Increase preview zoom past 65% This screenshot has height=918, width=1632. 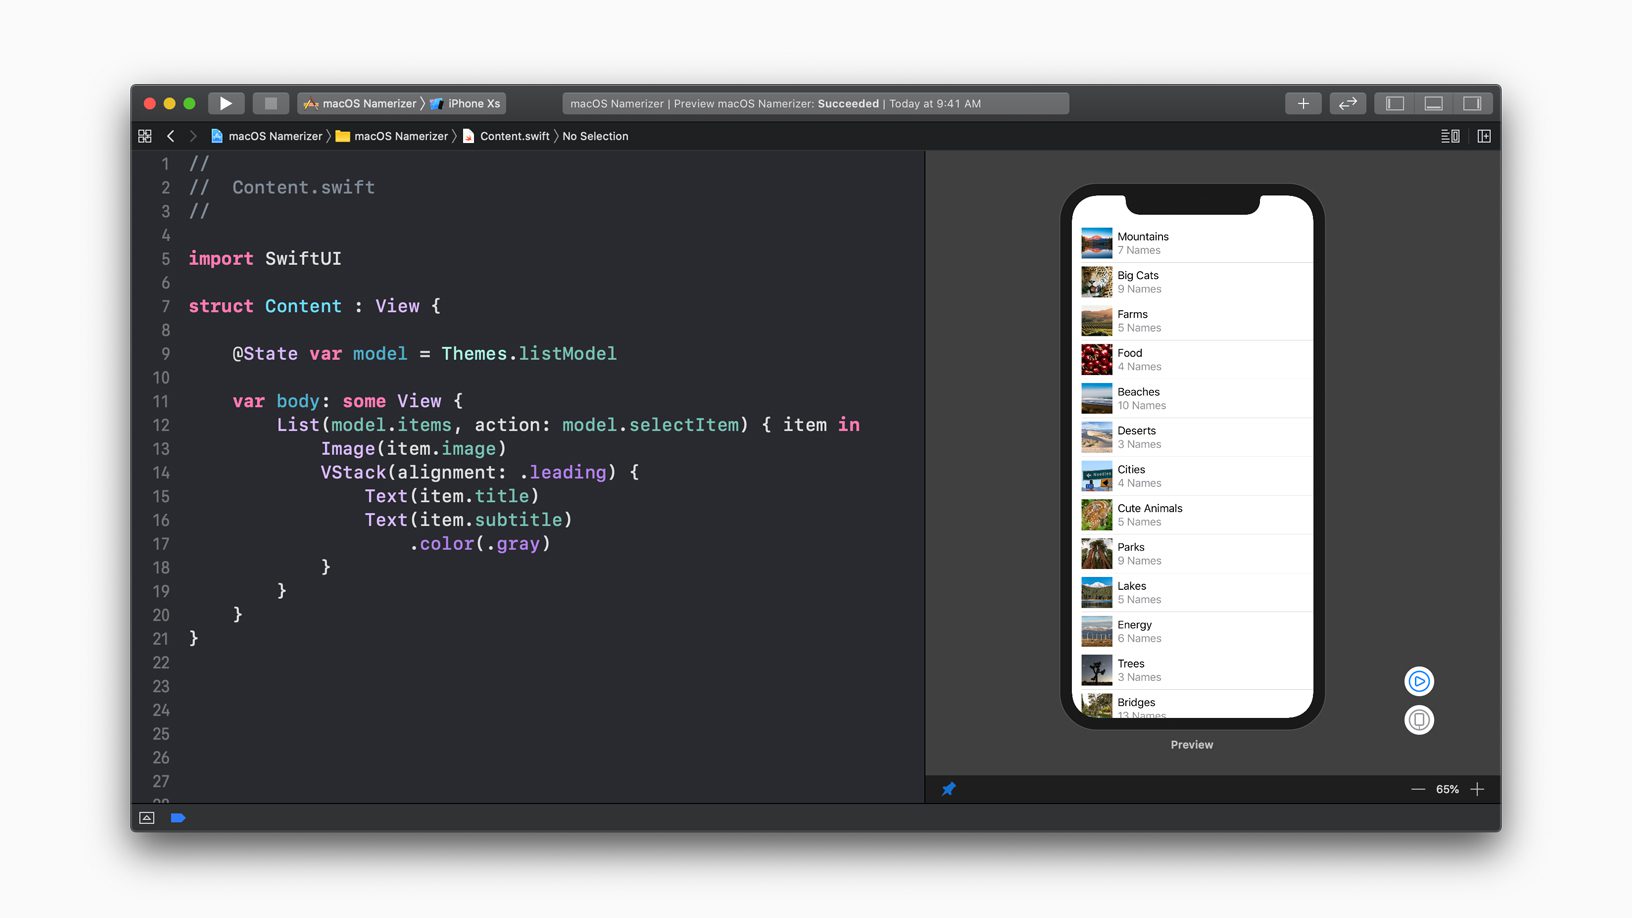[1478, 789]
